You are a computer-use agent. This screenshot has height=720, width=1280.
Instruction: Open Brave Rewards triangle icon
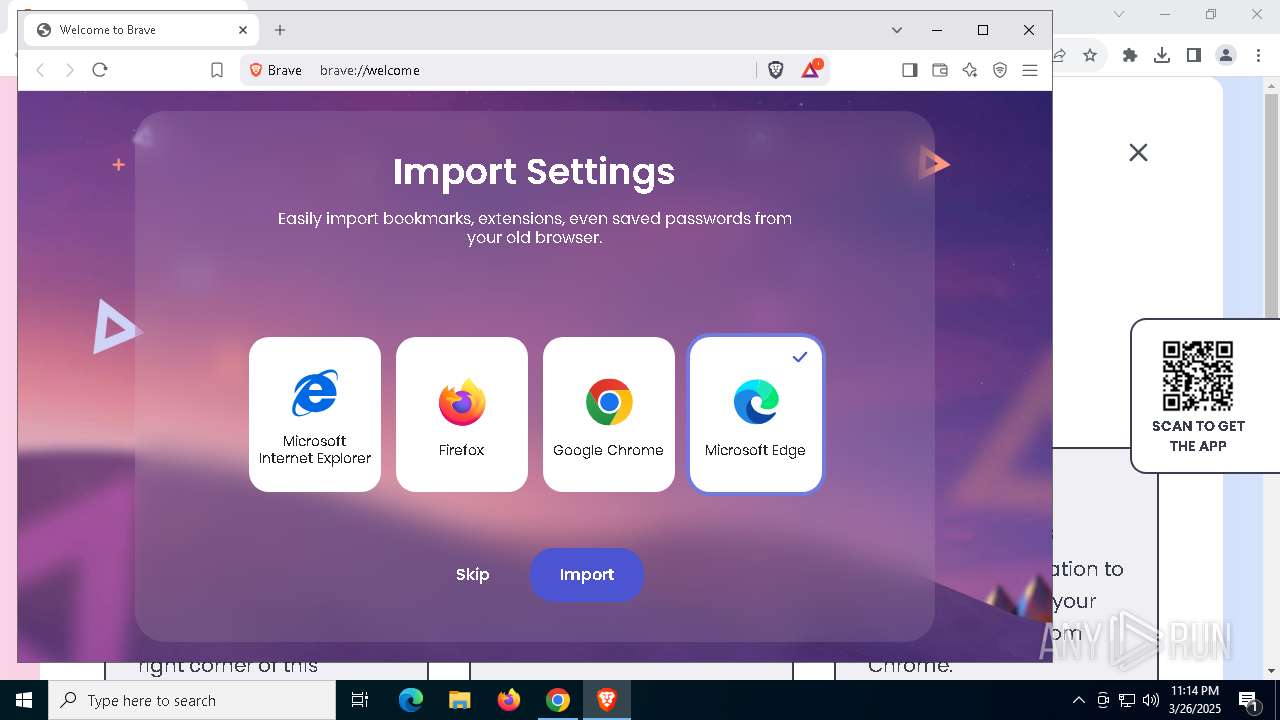811,70
